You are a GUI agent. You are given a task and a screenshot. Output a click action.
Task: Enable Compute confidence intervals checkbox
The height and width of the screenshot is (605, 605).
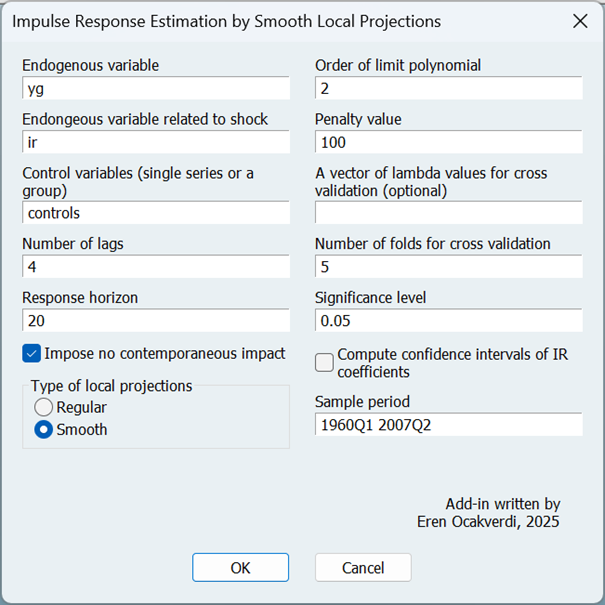(324, 362)
